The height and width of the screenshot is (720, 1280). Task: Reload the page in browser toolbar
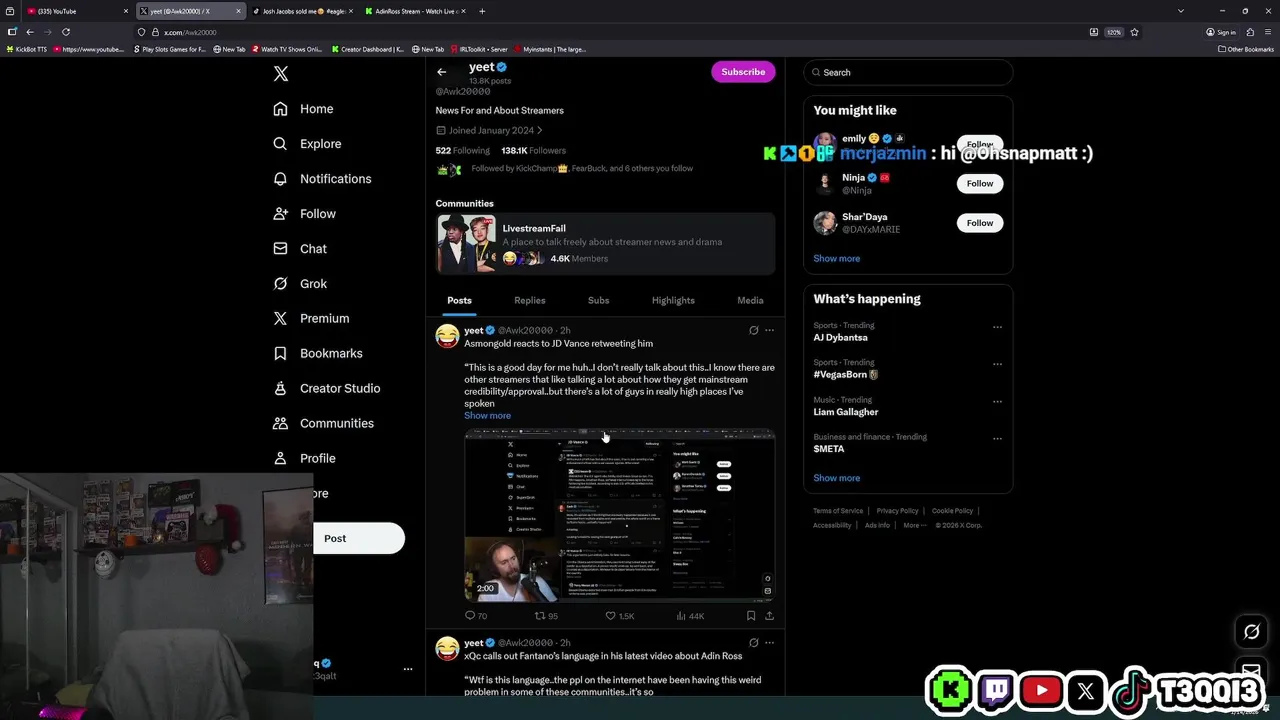[66, 32]
